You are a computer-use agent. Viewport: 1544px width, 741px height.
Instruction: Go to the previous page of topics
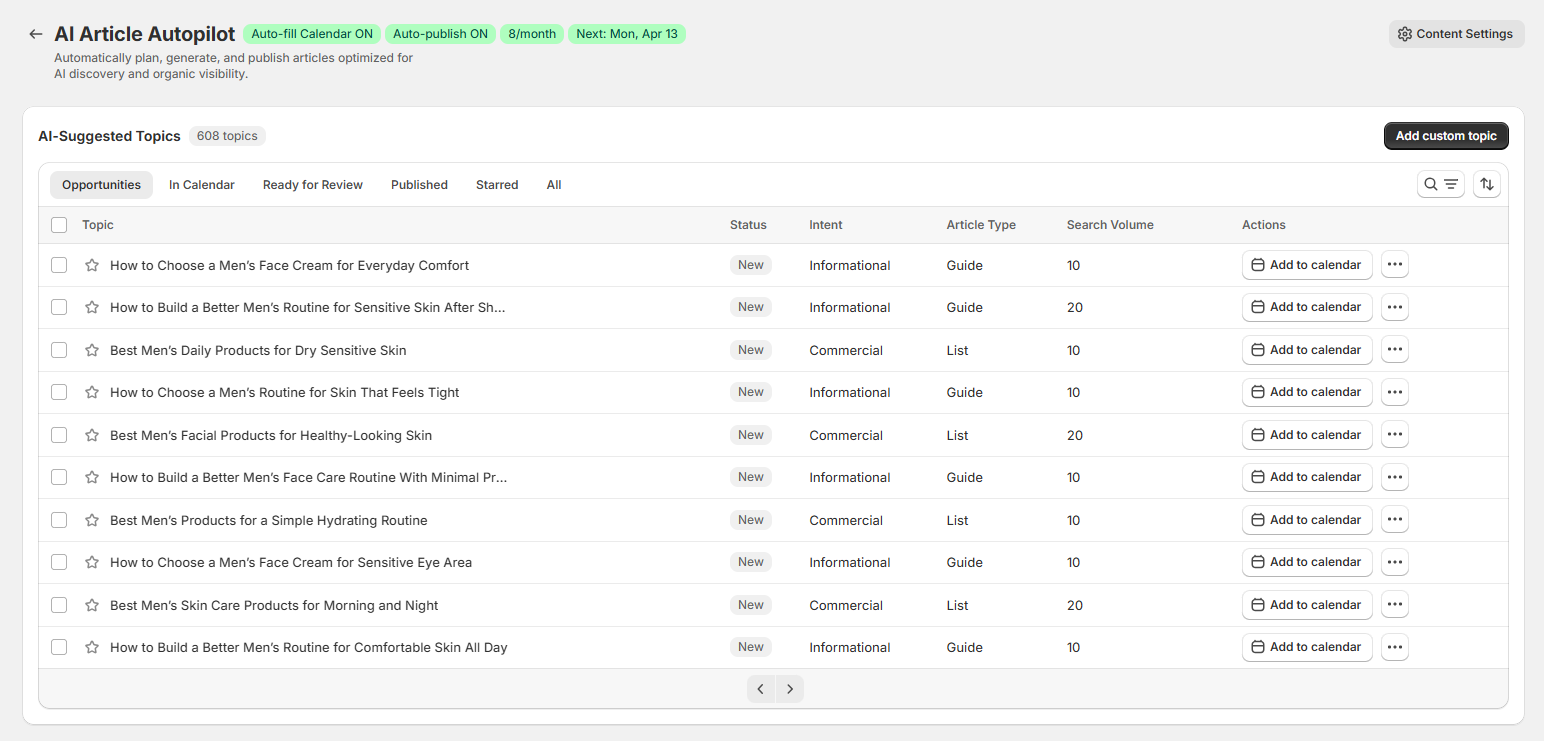[761, 689]
